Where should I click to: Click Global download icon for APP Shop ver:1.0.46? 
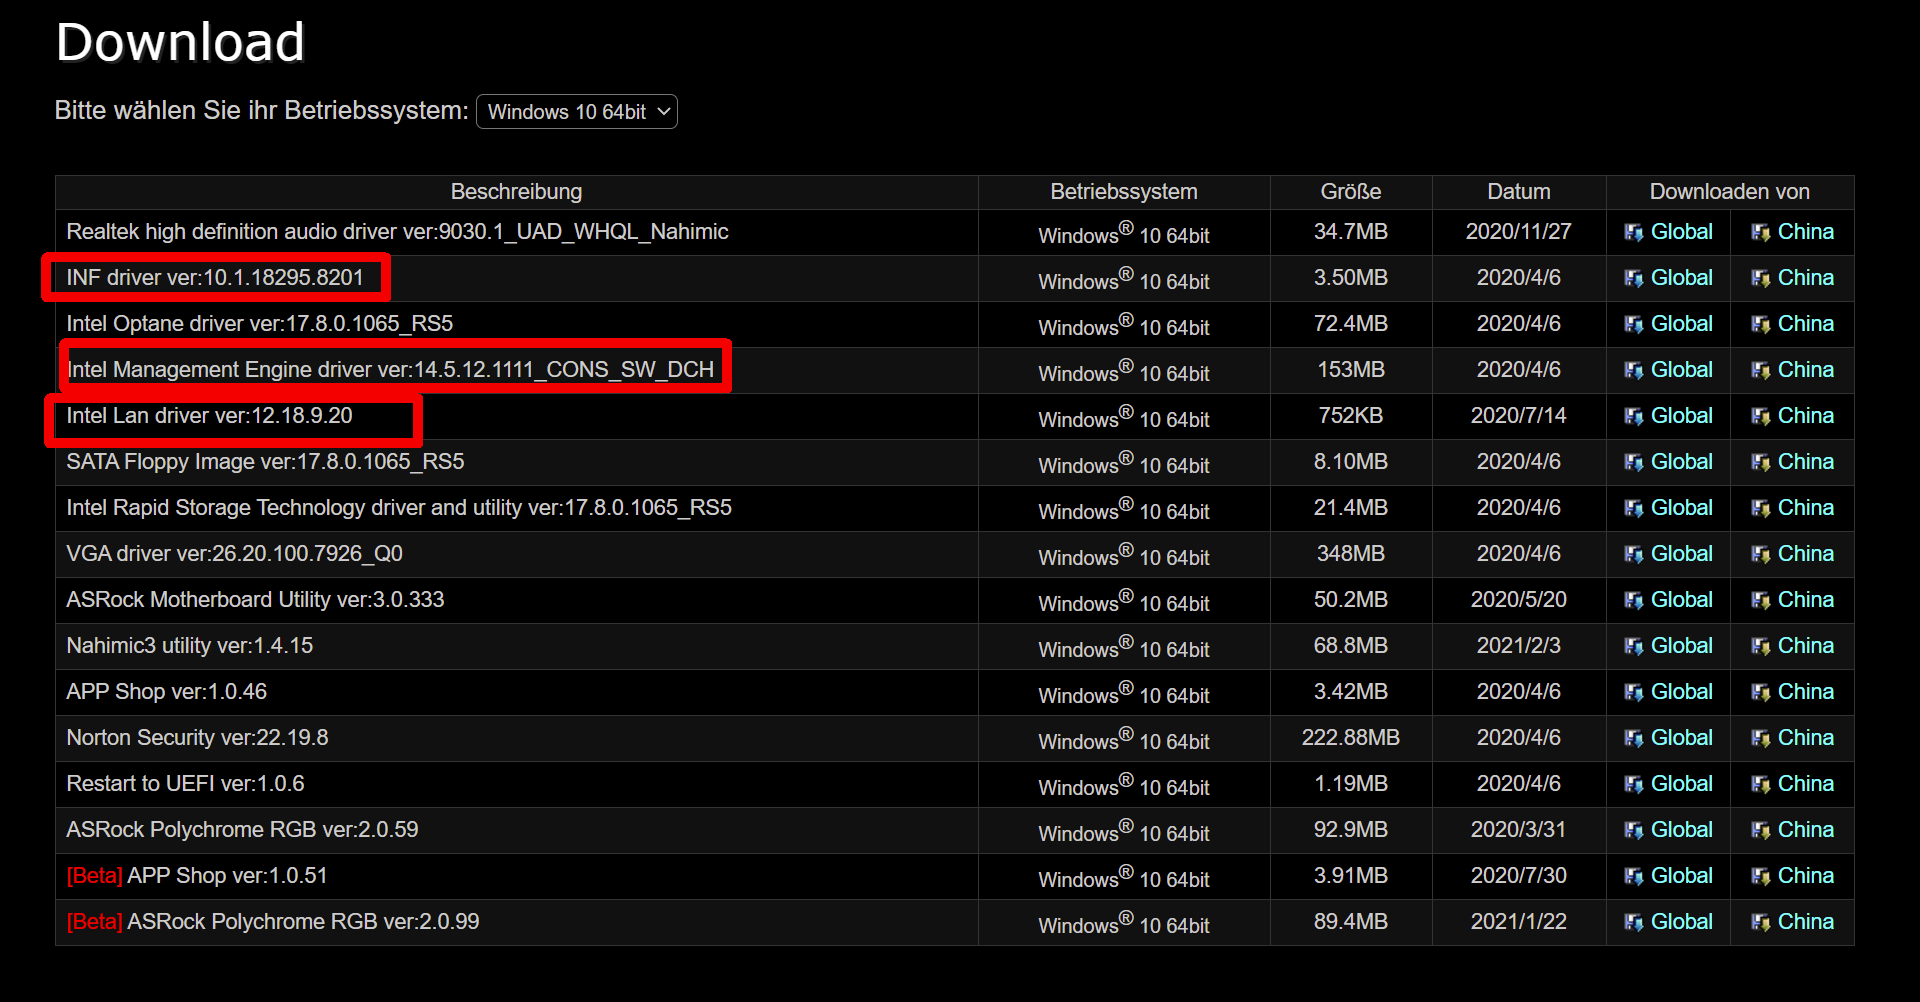click(x=1633, y=692)
